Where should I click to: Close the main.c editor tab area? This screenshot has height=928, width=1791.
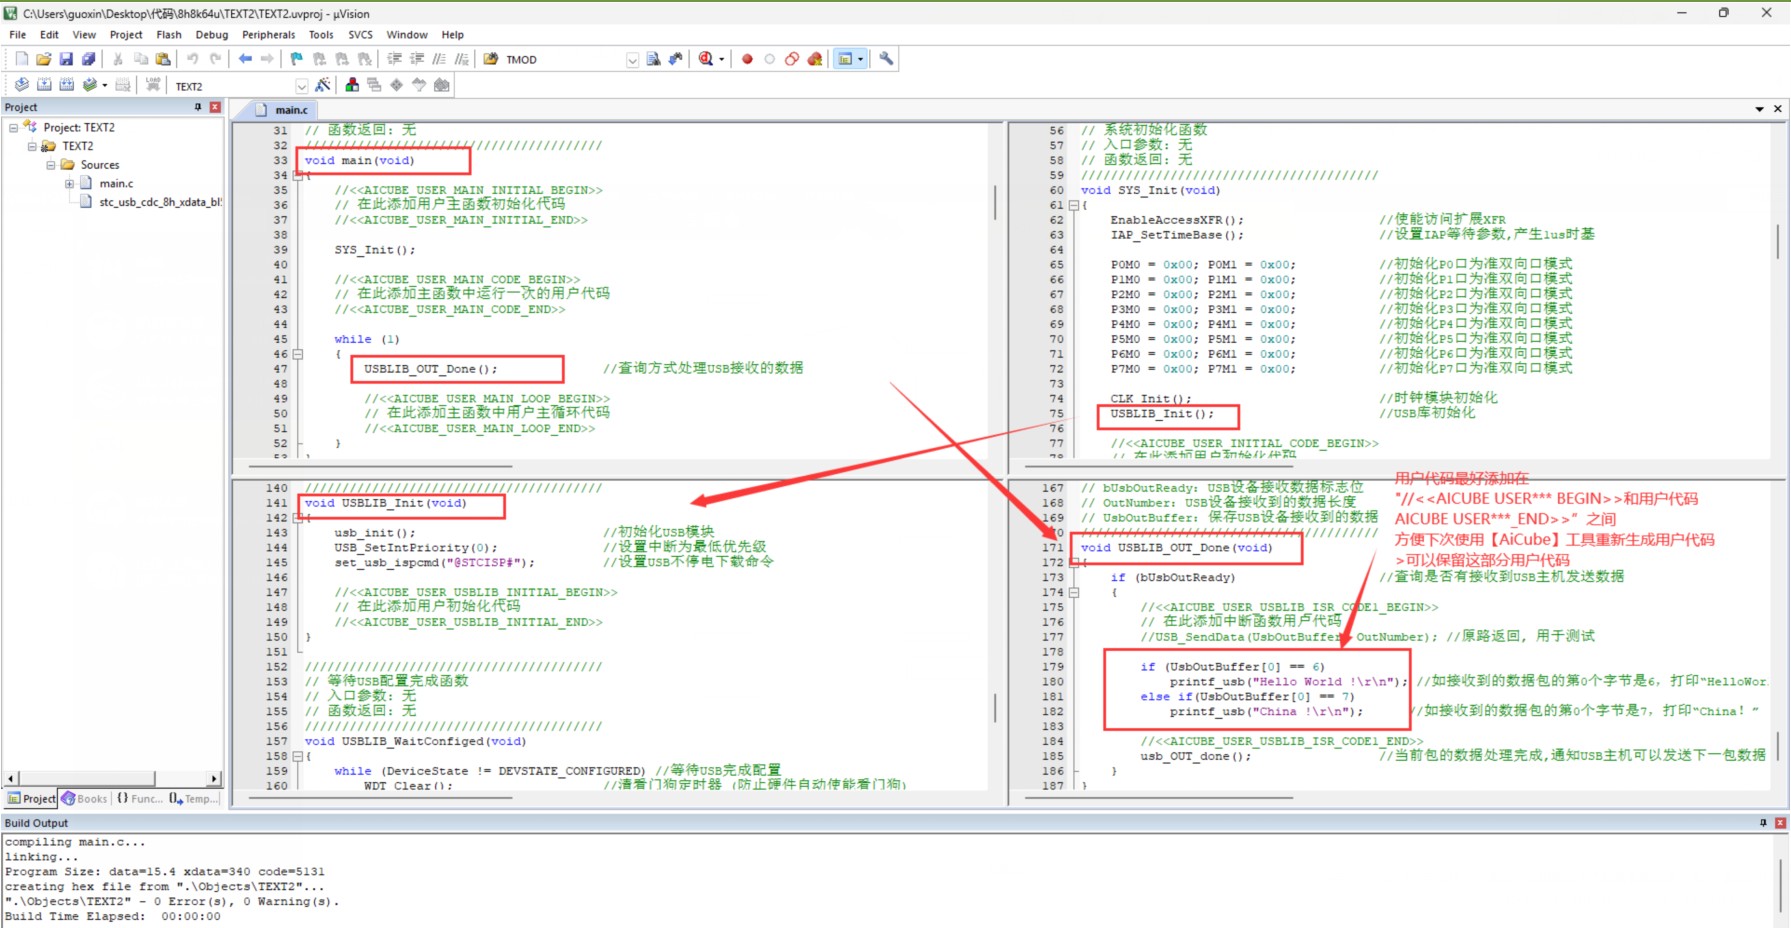click(x=1778, y=109)
